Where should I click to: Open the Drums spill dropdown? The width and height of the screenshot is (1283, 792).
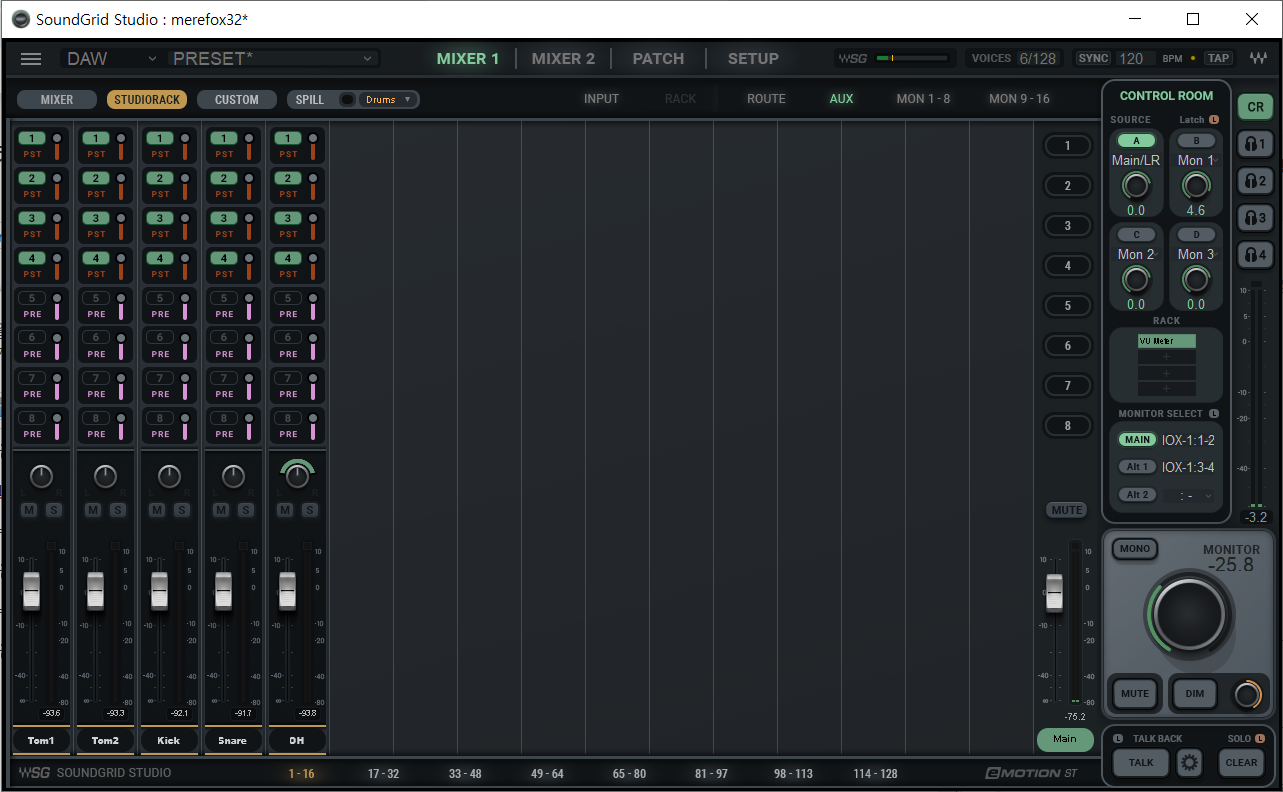point(388,100)
